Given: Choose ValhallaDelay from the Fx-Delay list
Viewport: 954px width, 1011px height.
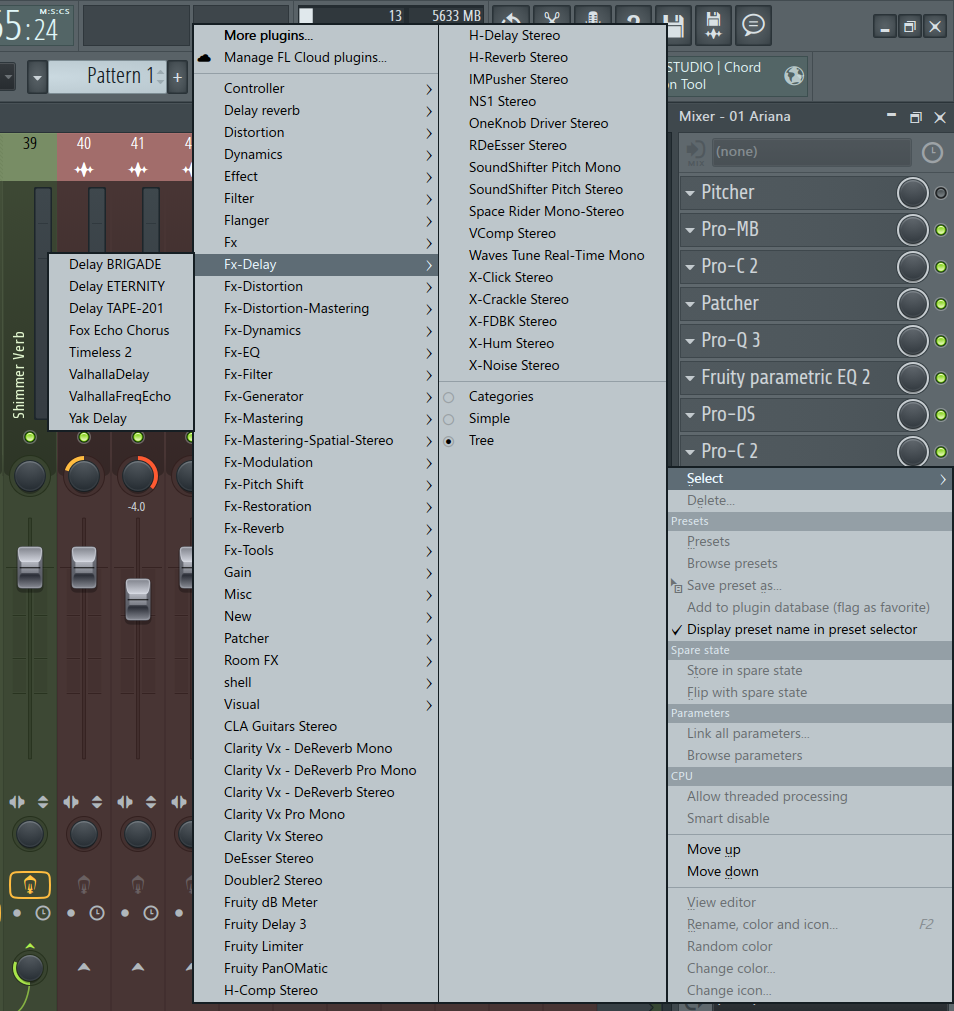Looking at the screenshot, I should [x=109, y=375].
